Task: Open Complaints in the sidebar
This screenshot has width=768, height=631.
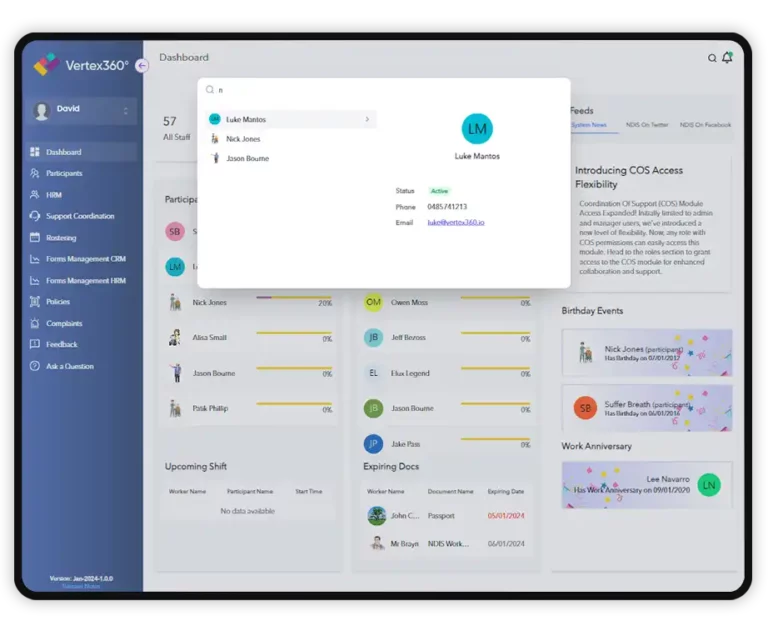Action: click(x=64, y=323)
